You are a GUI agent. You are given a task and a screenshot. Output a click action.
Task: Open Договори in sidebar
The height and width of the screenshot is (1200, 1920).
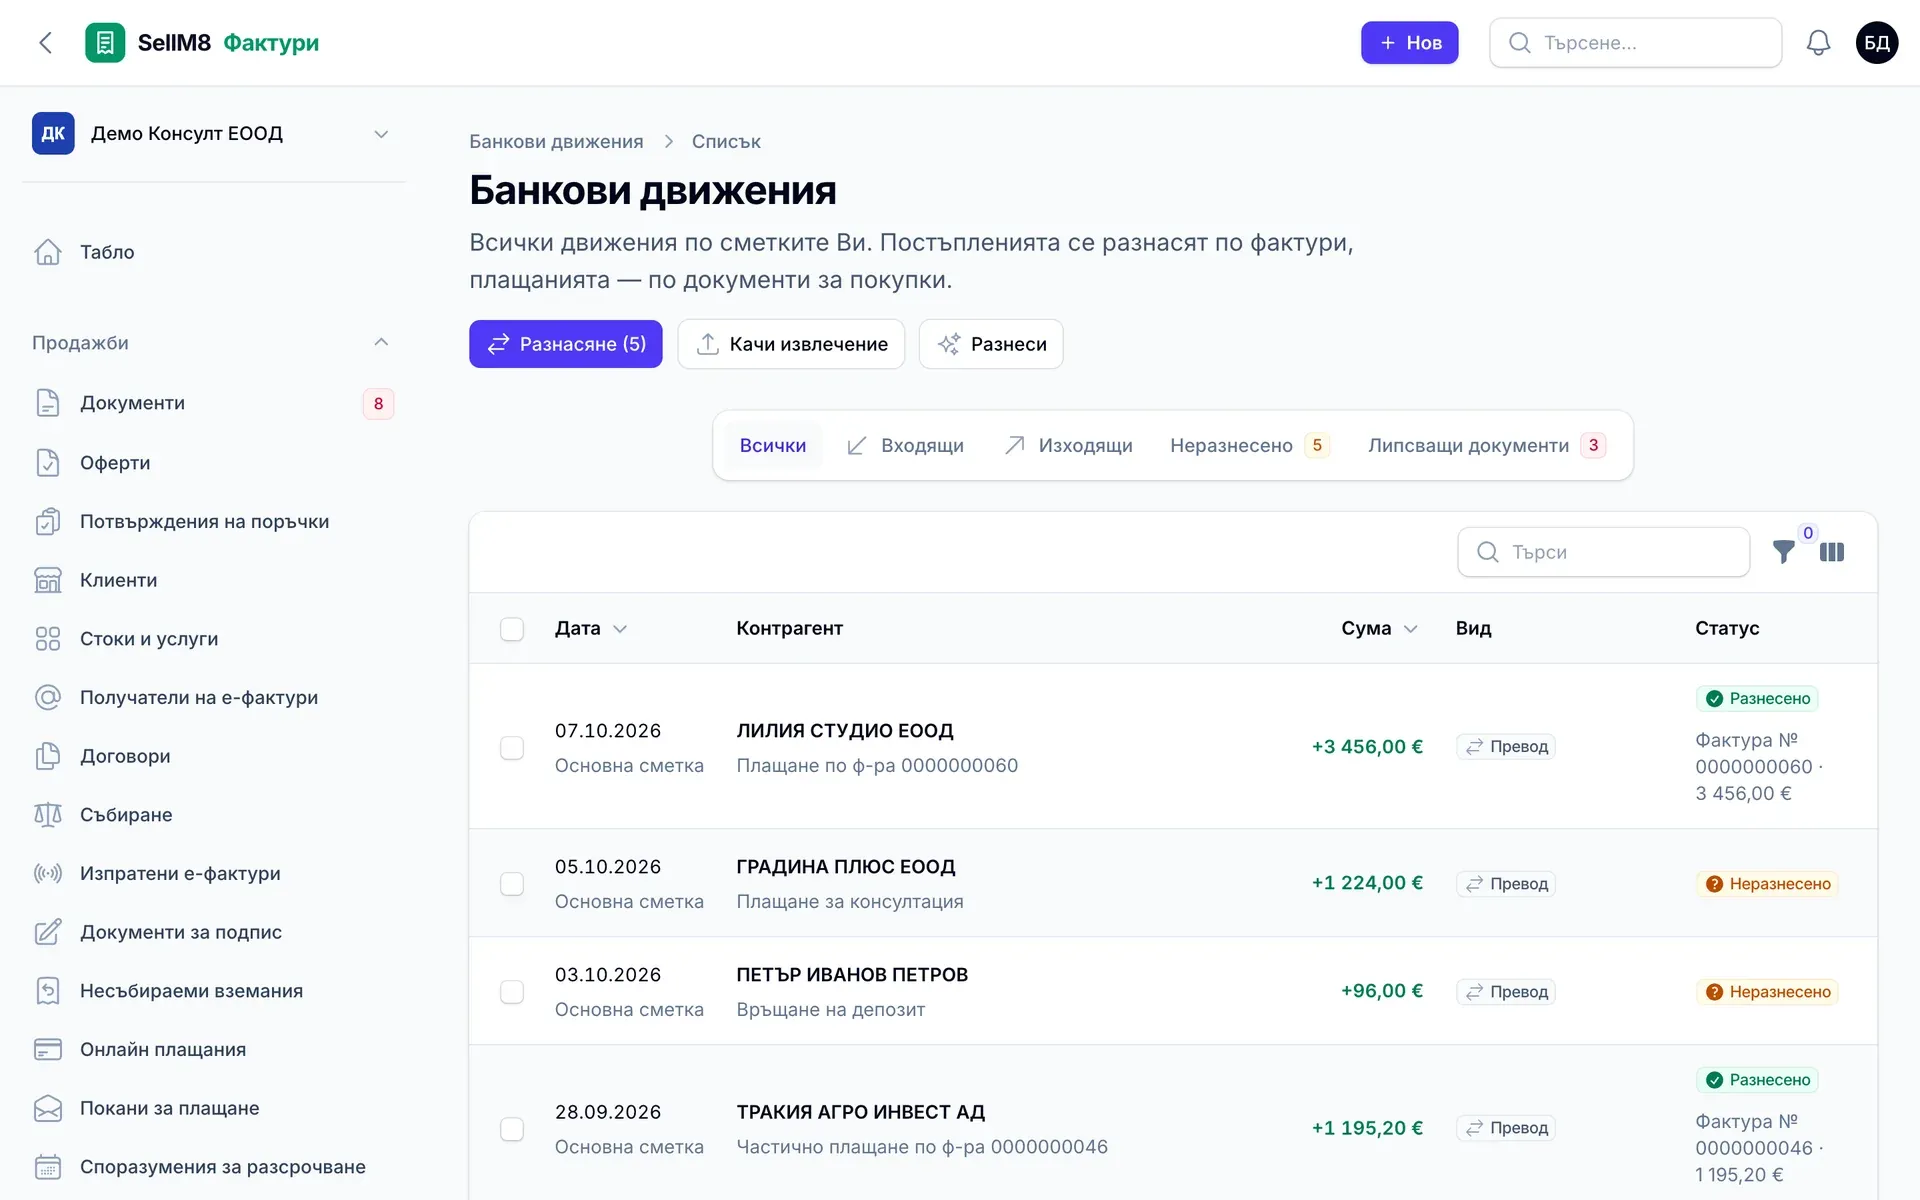(213, 756)
